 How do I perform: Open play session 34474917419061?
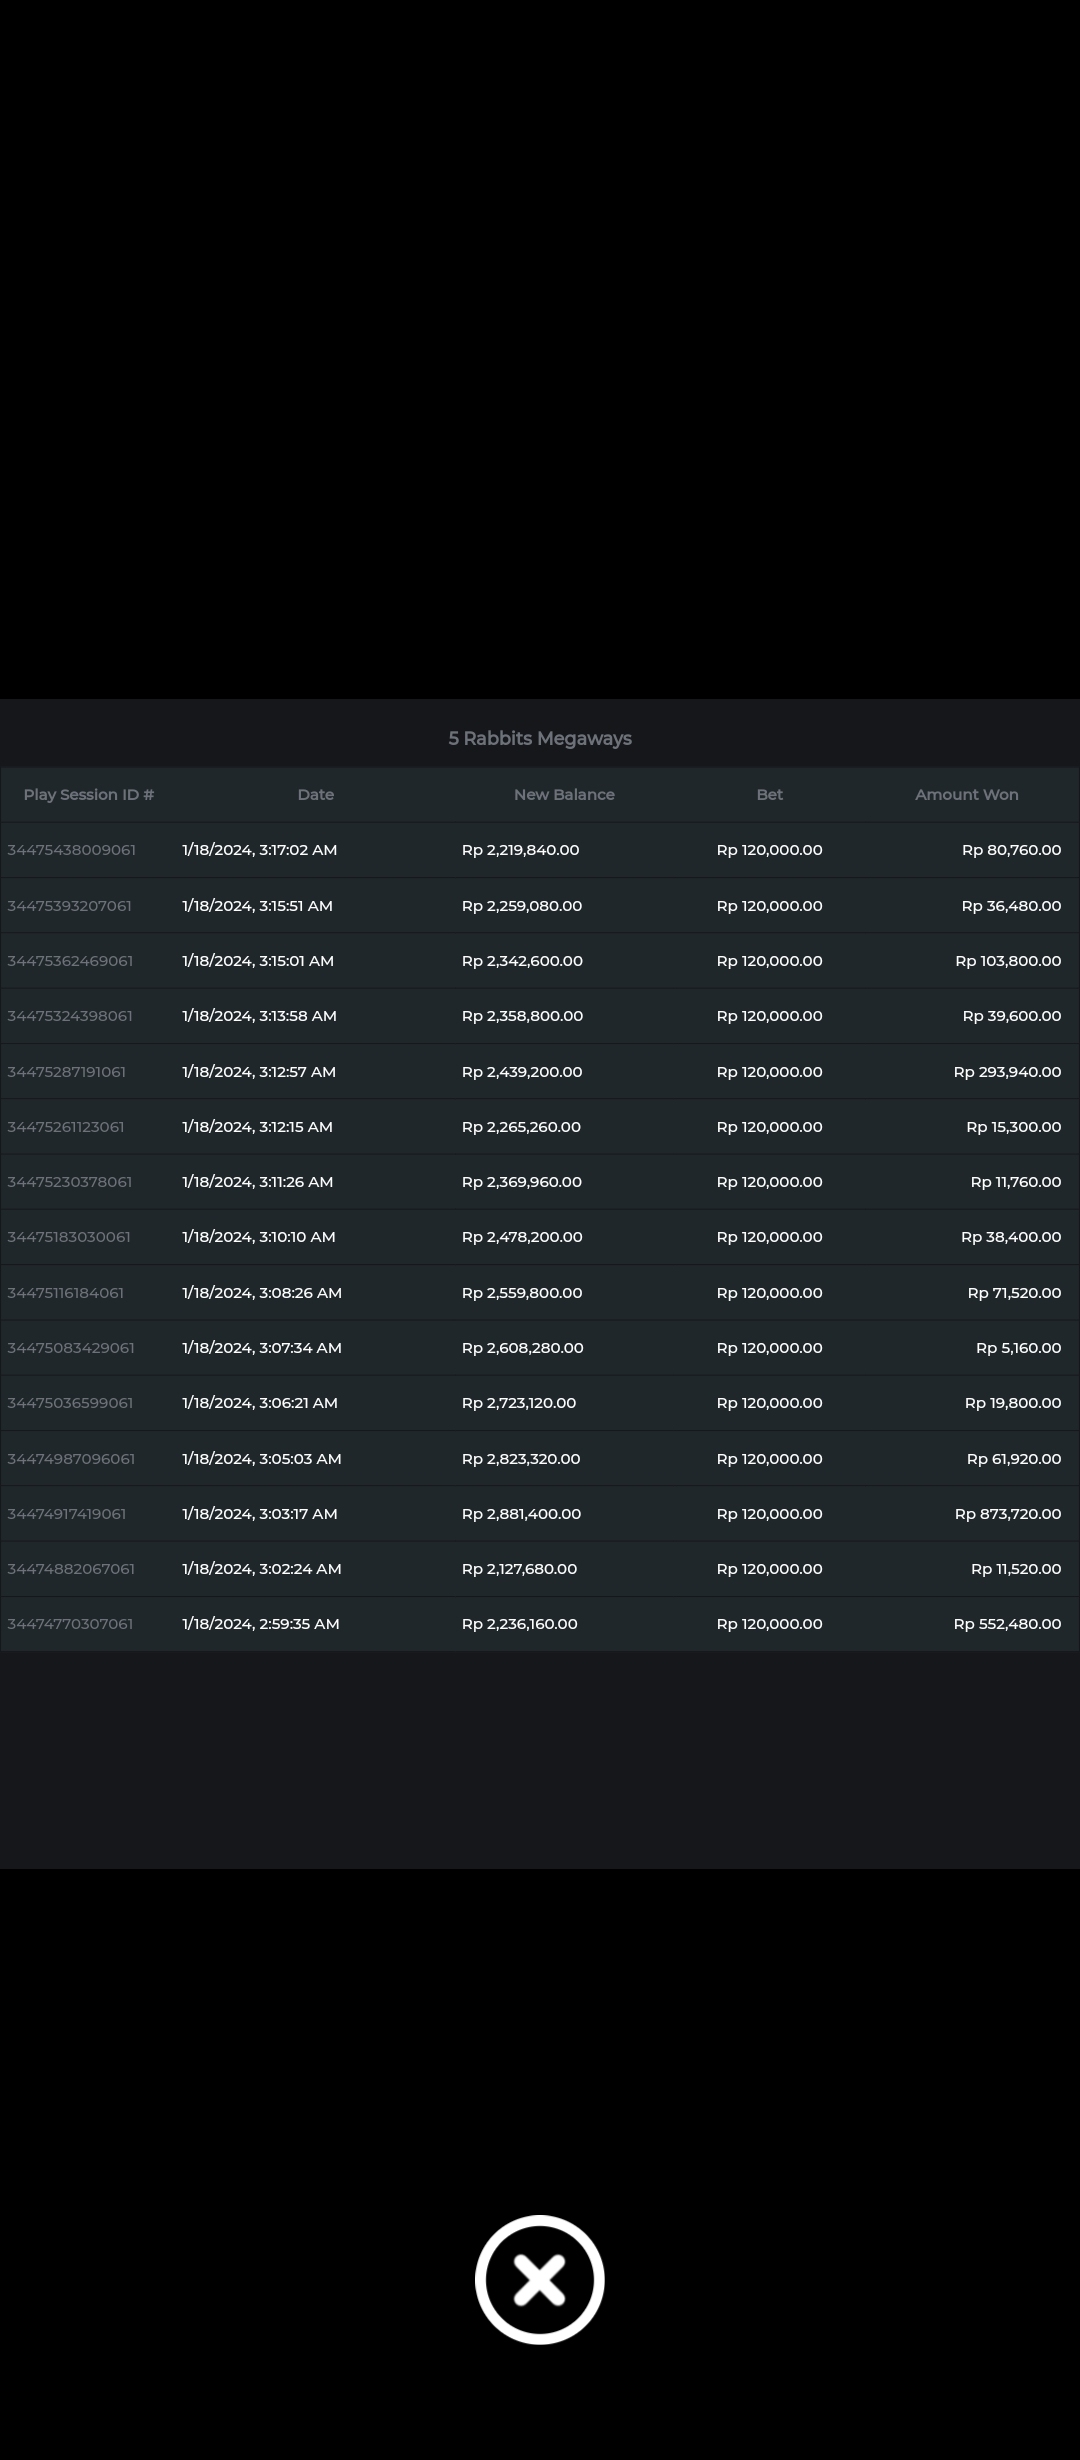point(67,1514)
